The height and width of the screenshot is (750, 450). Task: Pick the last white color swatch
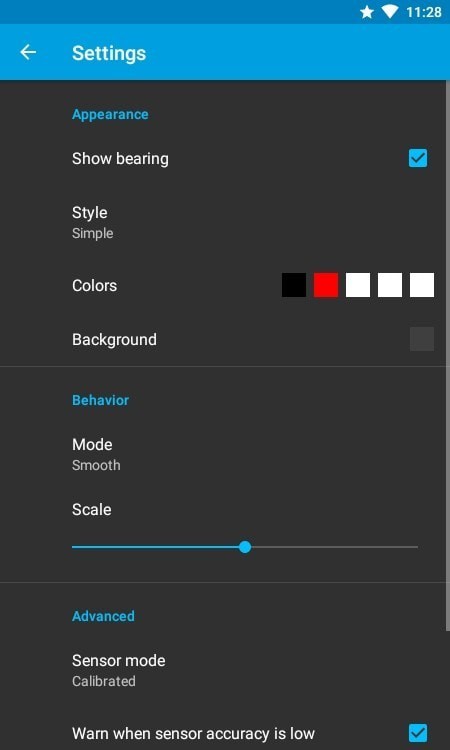pos(422,285)
